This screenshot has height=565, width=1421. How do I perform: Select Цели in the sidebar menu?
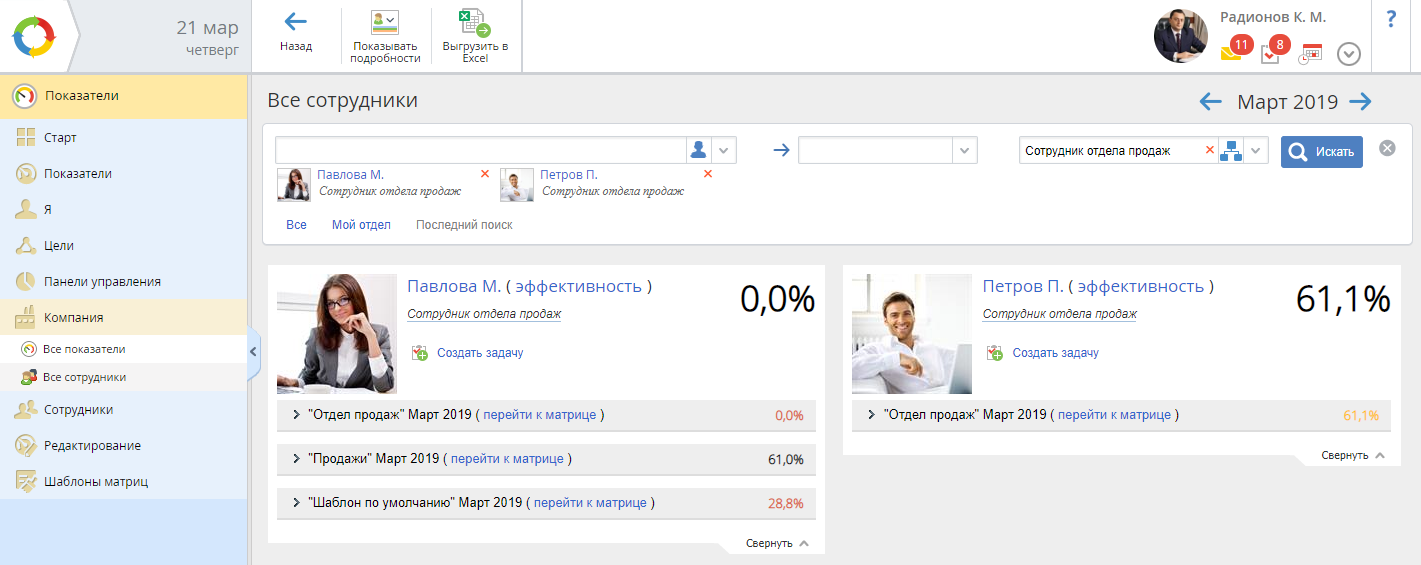point(59,246)
